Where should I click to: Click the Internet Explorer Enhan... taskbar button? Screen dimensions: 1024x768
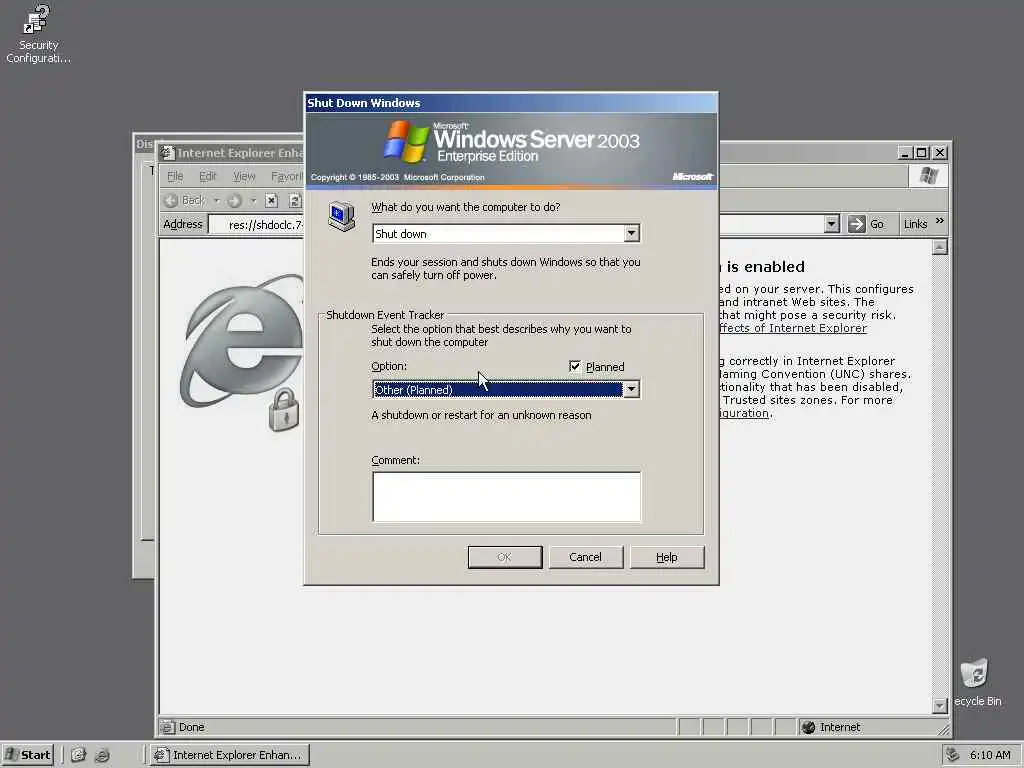229,755
